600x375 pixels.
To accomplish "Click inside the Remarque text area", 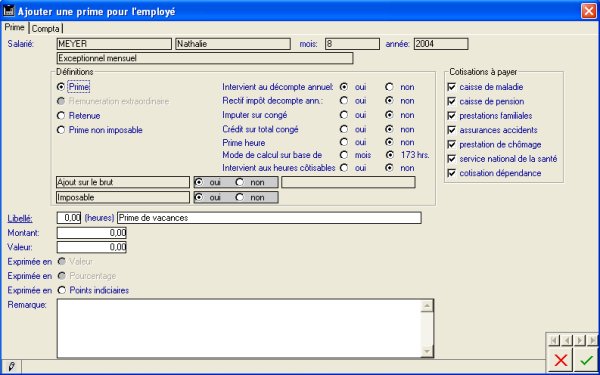I will click(239, 329).
